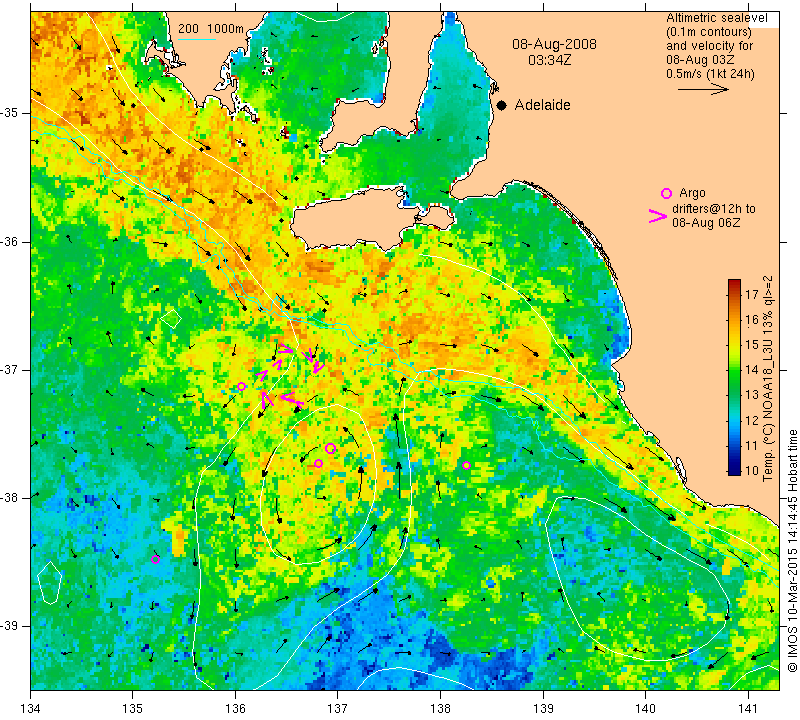Click the Argo float marker near 135.2E, 38.5S
Screen dimensions: 800x720
click(x=156, y=559)
